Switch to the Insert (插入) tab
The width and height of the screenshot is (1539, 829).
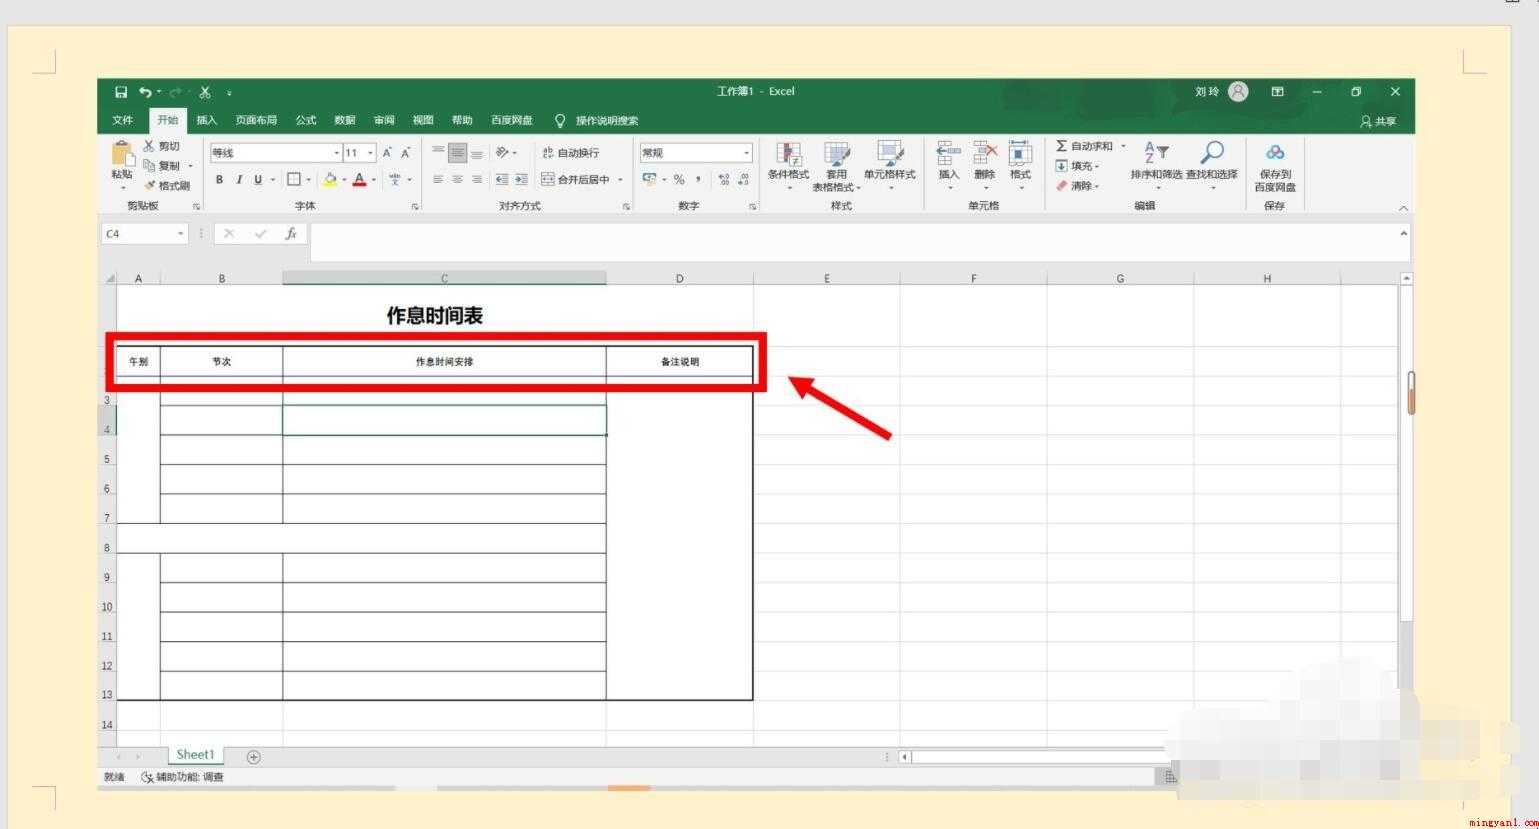point(206,120)
